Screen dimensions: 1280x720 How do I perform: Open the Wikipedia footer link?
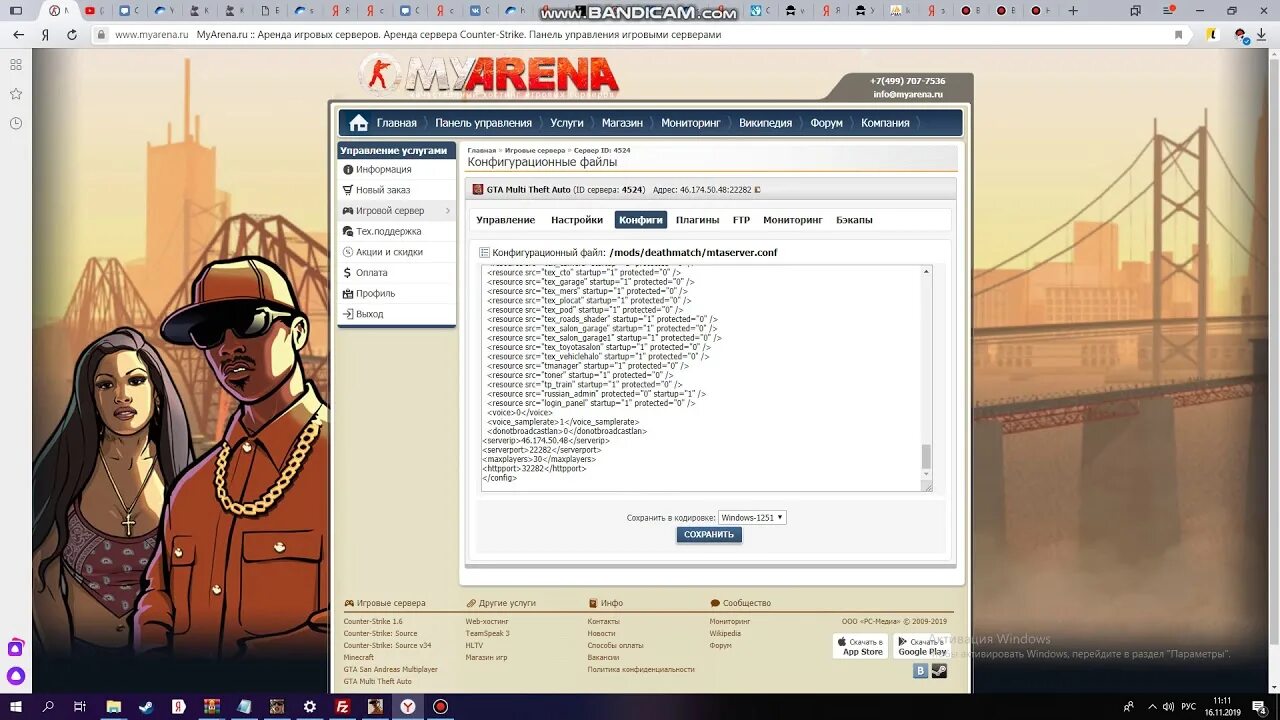pos(725,633)
